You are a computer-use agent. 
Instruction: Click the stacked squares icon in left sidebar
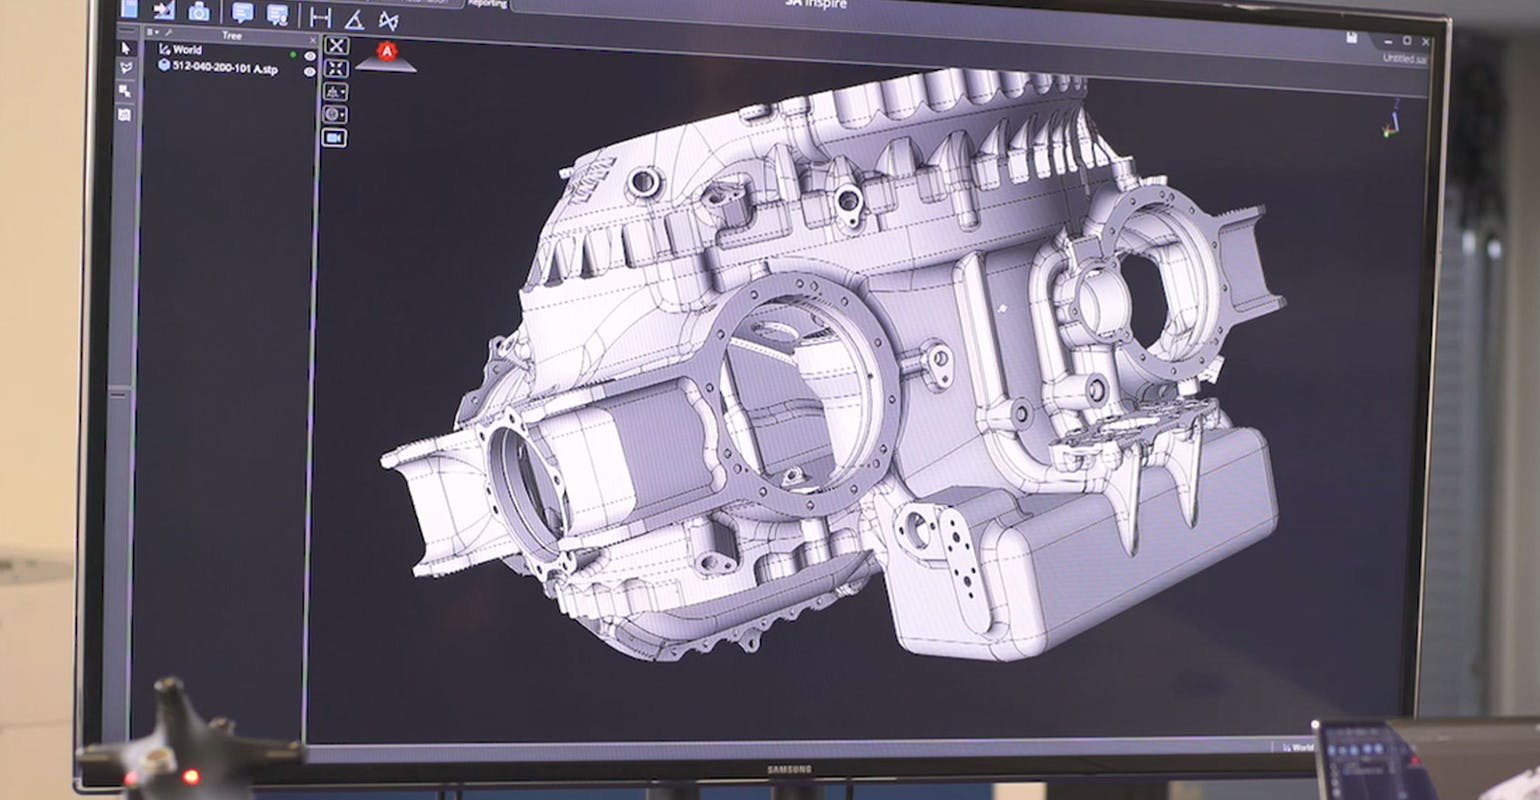tap(125, 91)
